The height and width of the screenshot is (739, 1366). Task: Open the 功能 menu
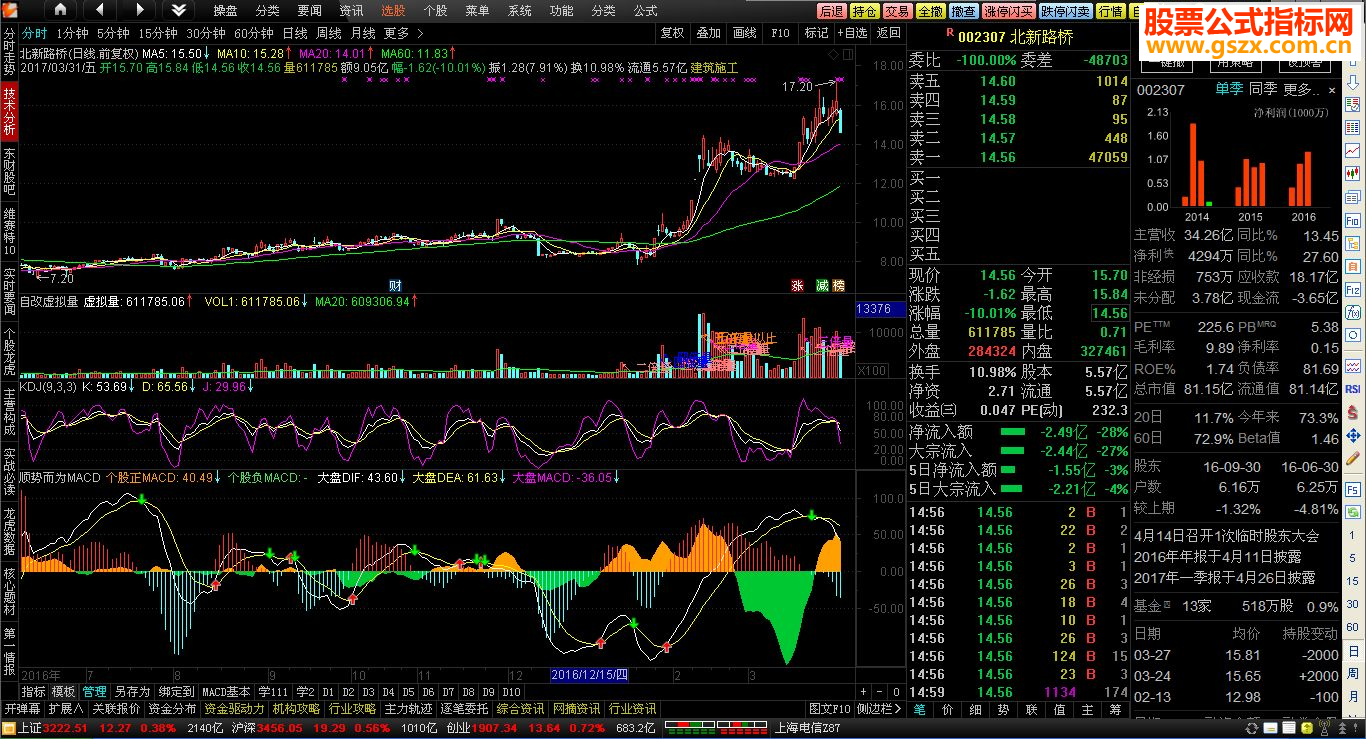(561, 11)
